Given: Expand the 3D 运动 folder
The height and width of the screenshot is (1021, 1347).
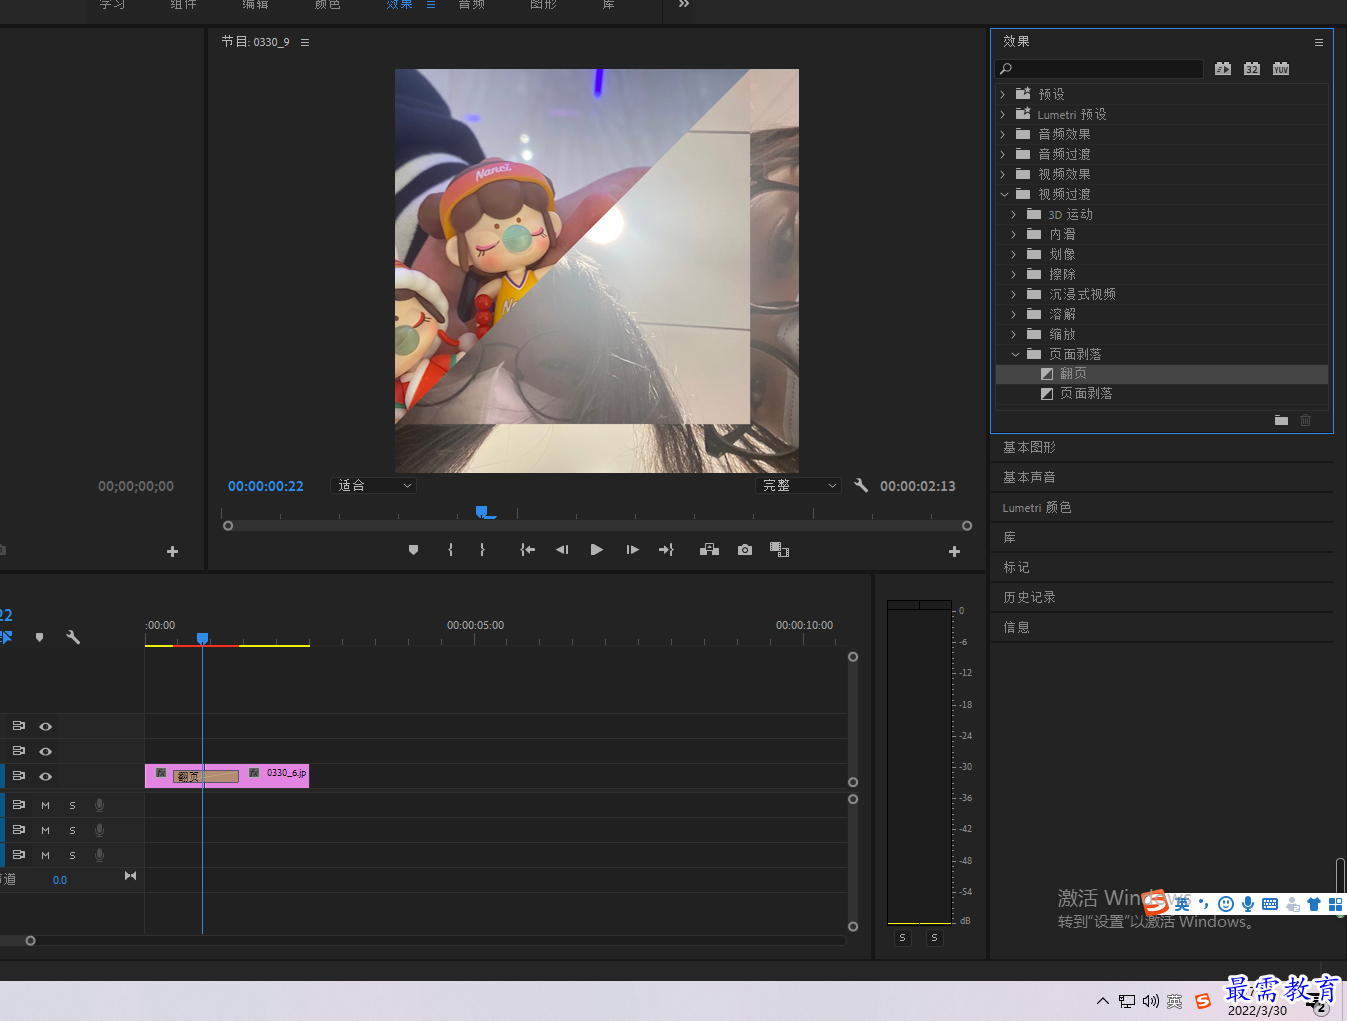Looking at the screenshot, I should 1014,214.
